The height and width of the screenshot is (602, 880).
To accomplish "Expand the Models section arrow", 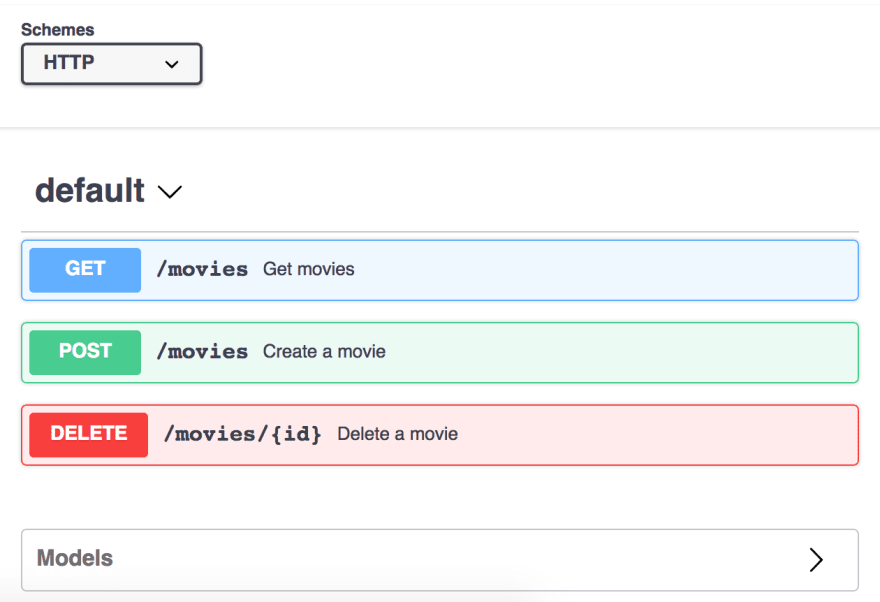I will click(x=816, y=559).
